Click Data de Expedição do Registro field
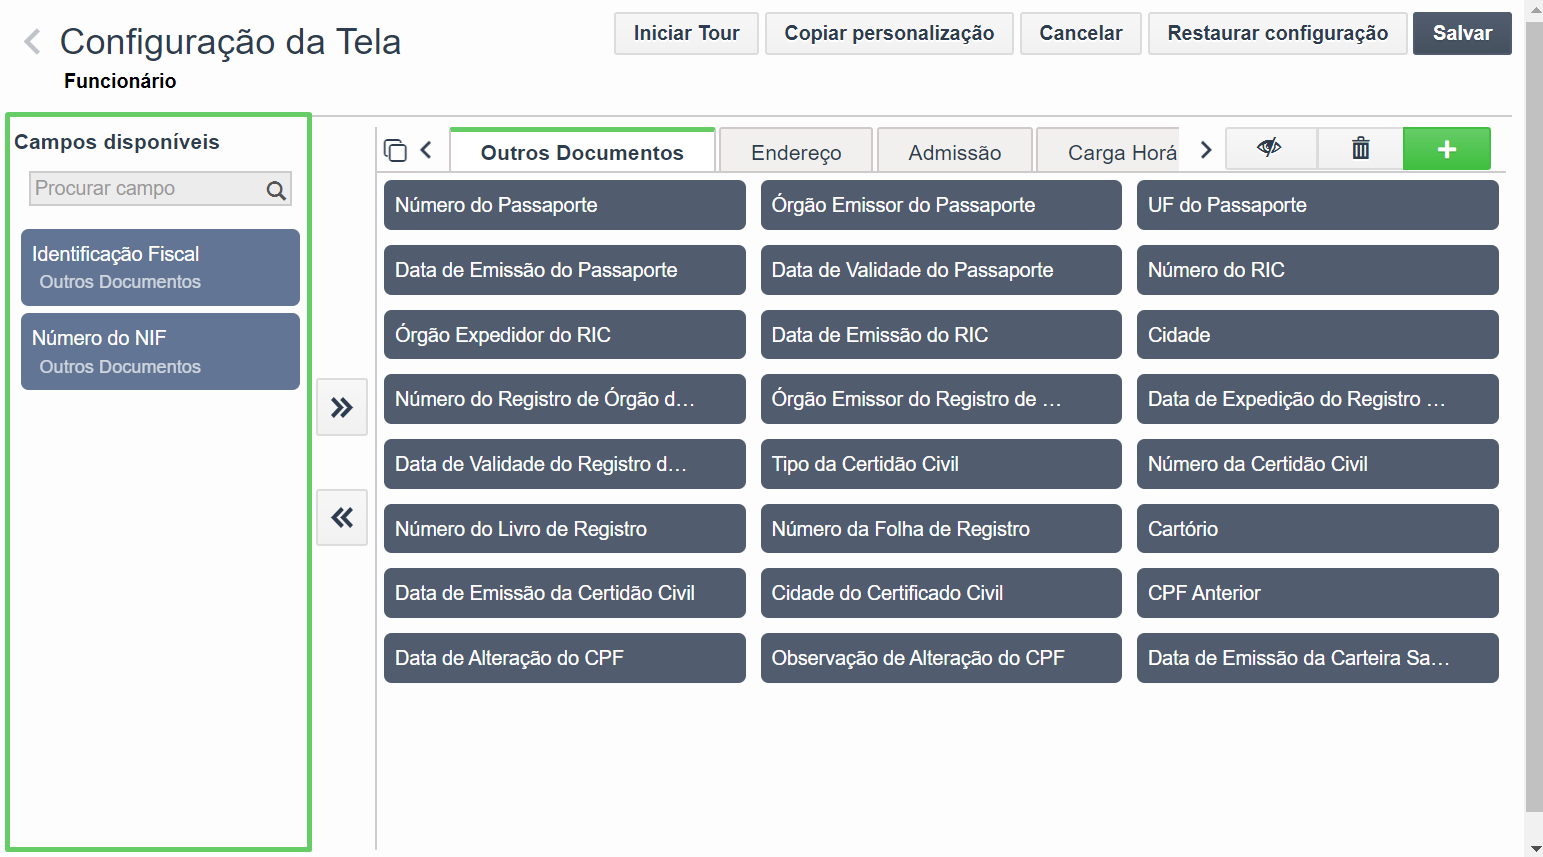The width and height of the screenshot is (1543, 857). (1317, 399)
